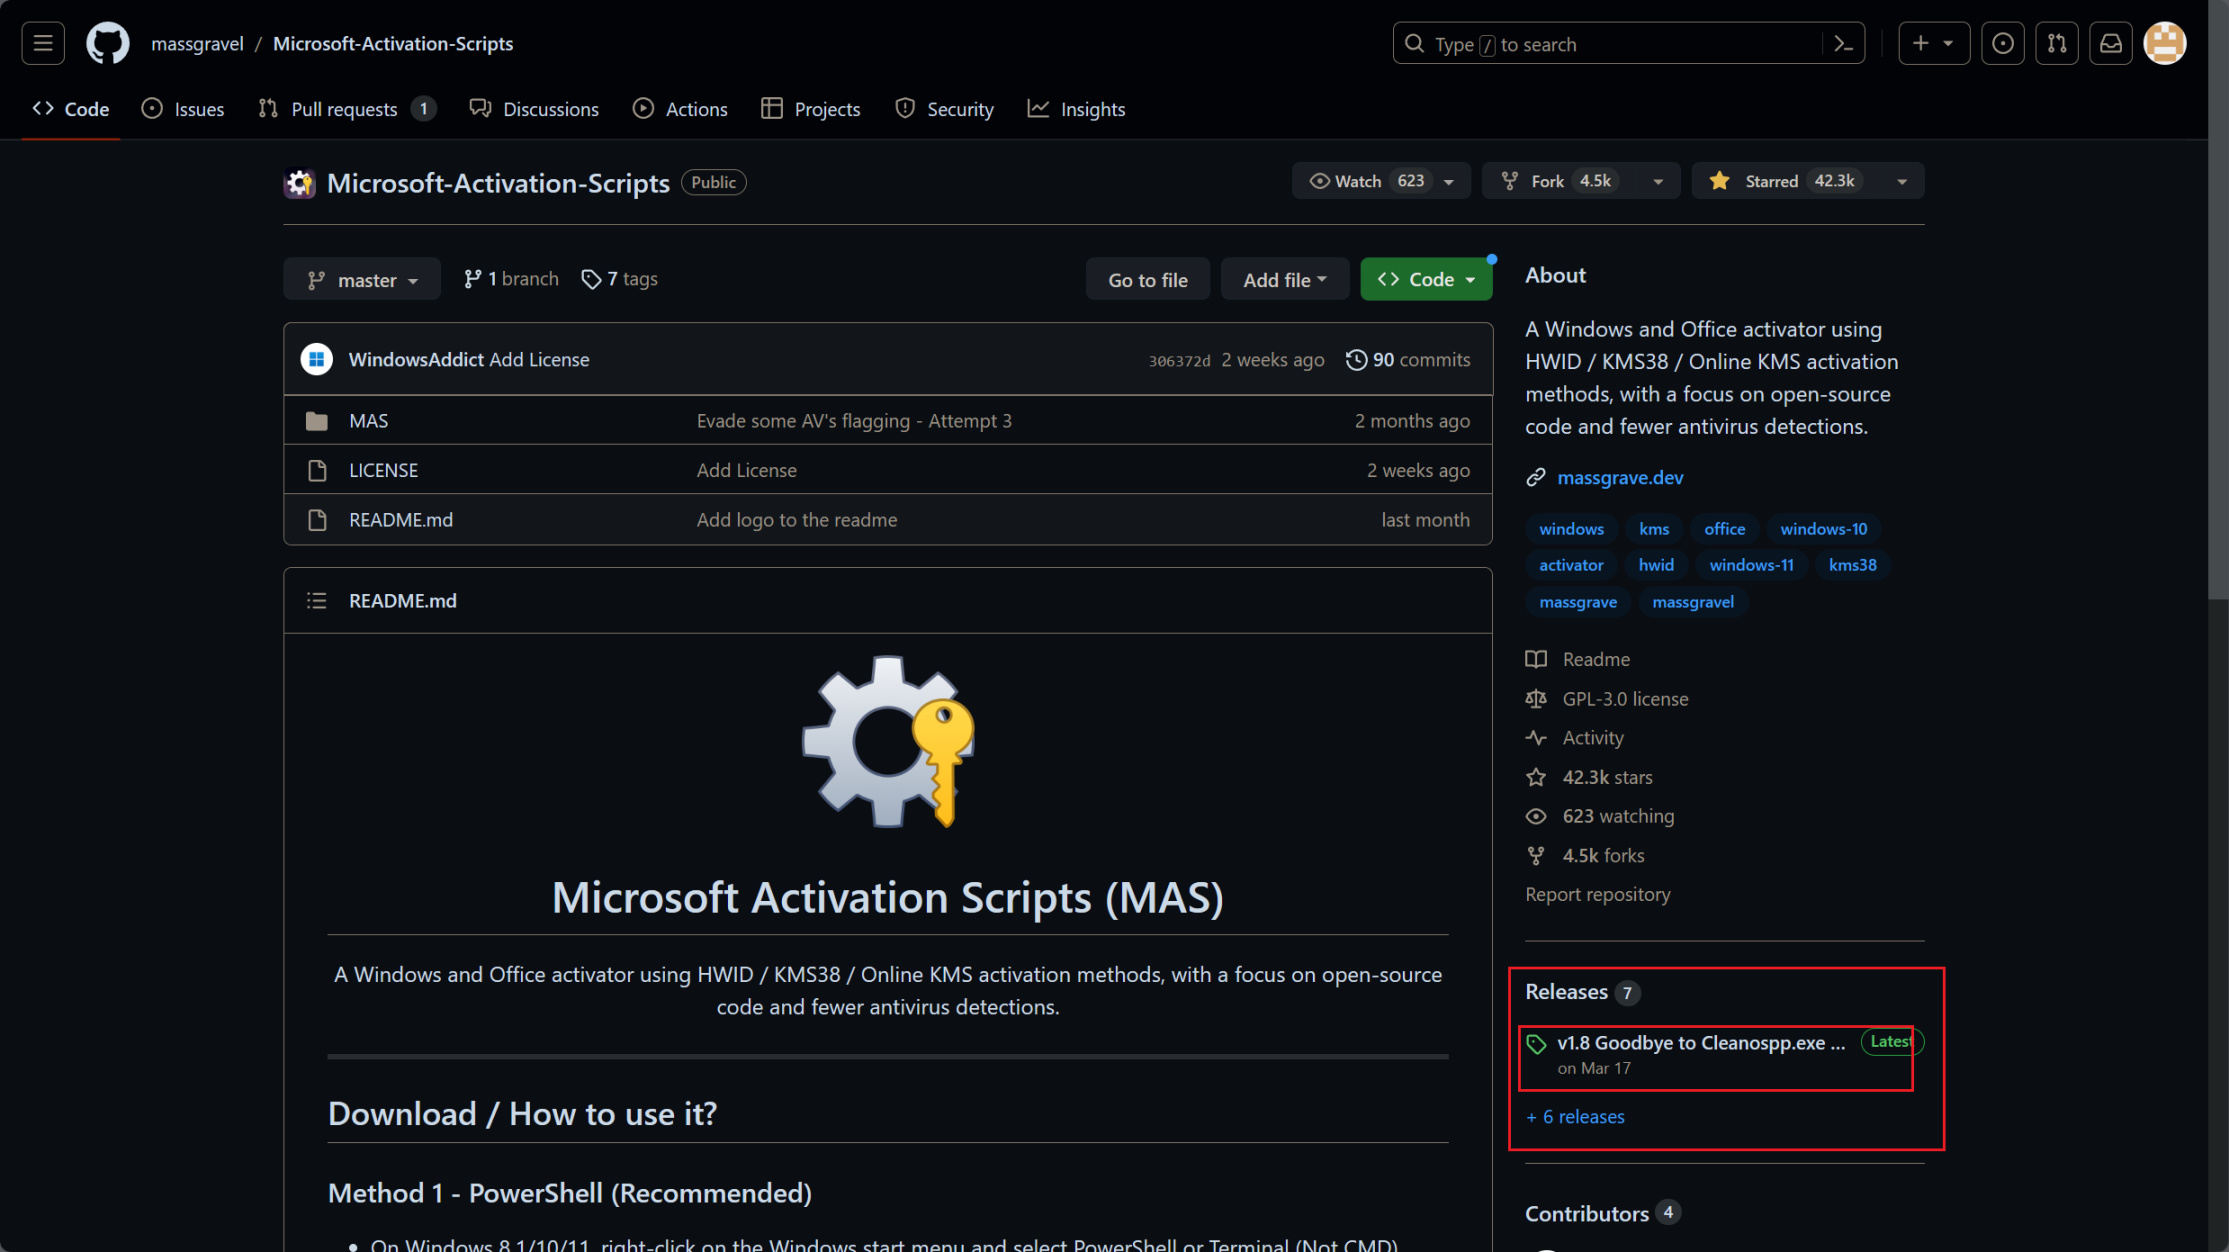
Task: Select the activator topic tag
Action: 1571,565
